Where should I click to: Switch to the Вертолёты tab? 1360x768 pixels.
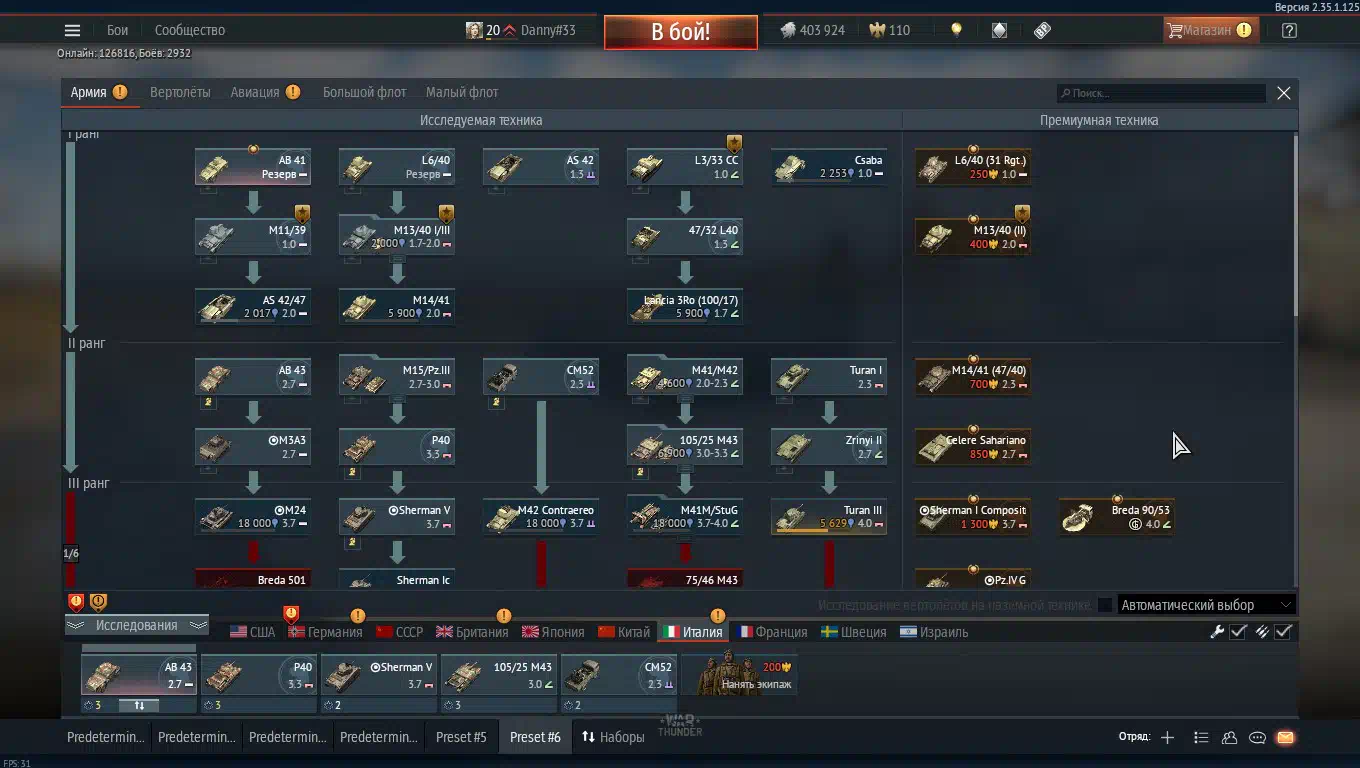coord(180,92)
